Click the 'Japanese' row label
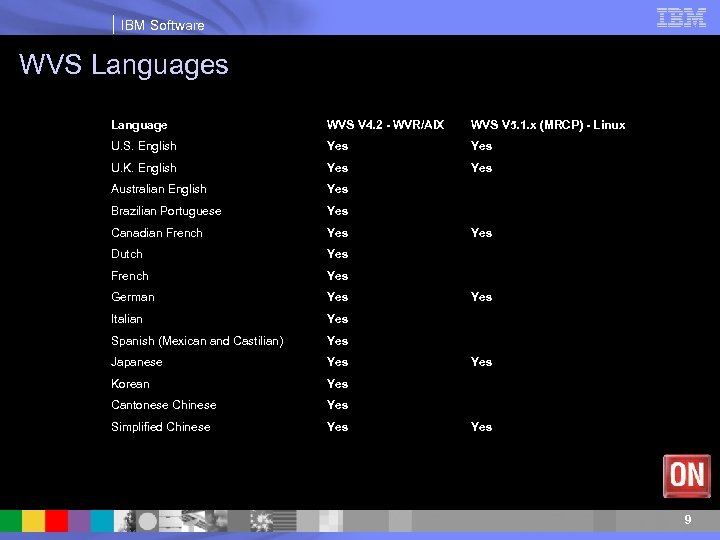The image size is (720, 540). pos(137,363)
